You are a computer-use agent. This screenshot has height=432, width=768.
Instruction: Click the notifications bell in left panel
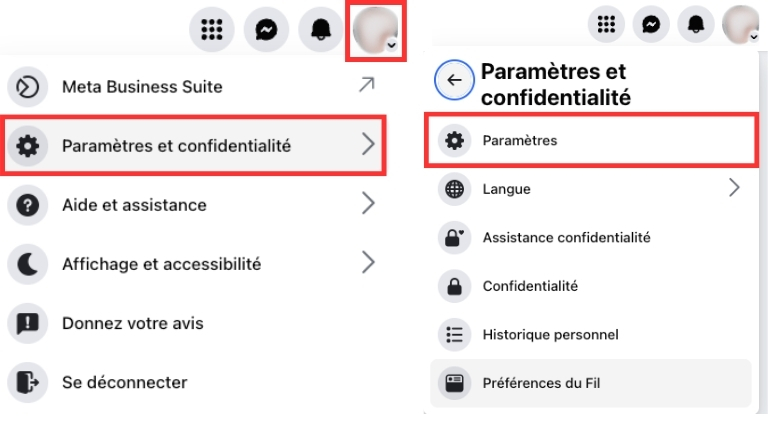tap(320, 30)
